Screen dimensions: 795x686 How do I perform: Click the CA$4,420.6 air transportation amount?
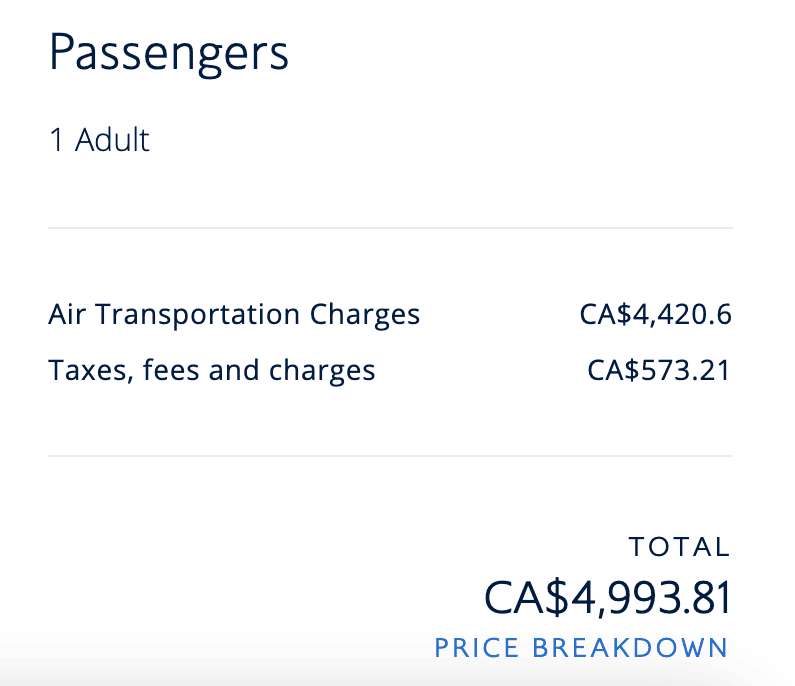tap(655, 314)
